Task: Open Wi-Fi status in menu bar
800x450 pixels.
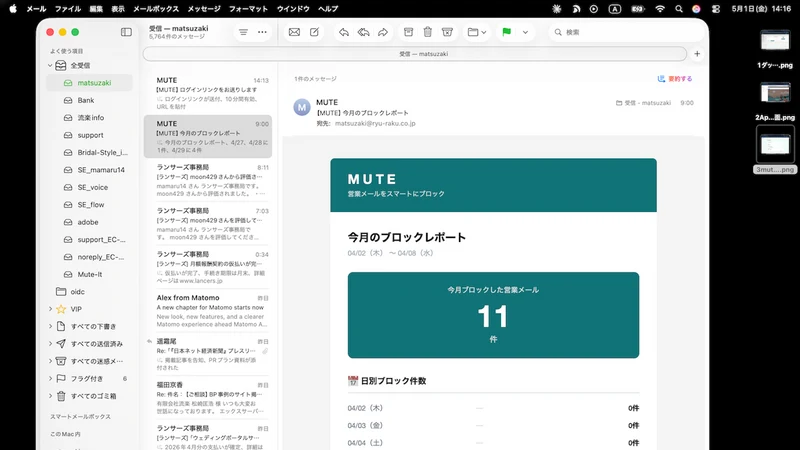Action: (660, 9)
